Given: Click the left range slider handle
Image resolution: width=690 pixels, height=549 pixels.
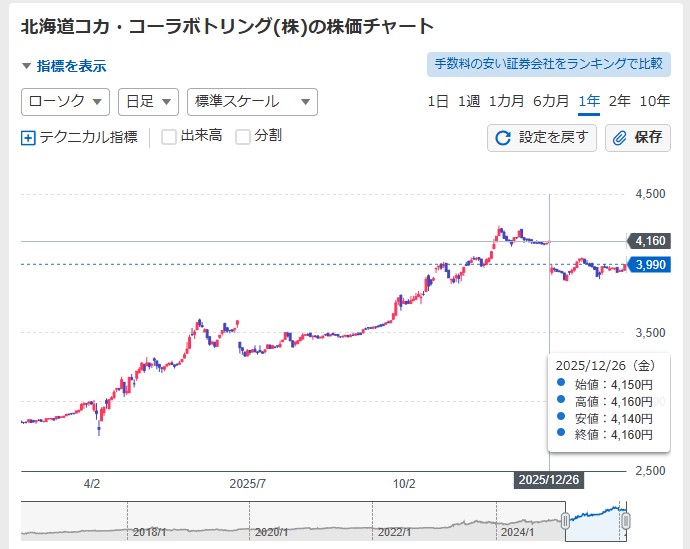Looking at the screenshot, I should coord(565,520).
